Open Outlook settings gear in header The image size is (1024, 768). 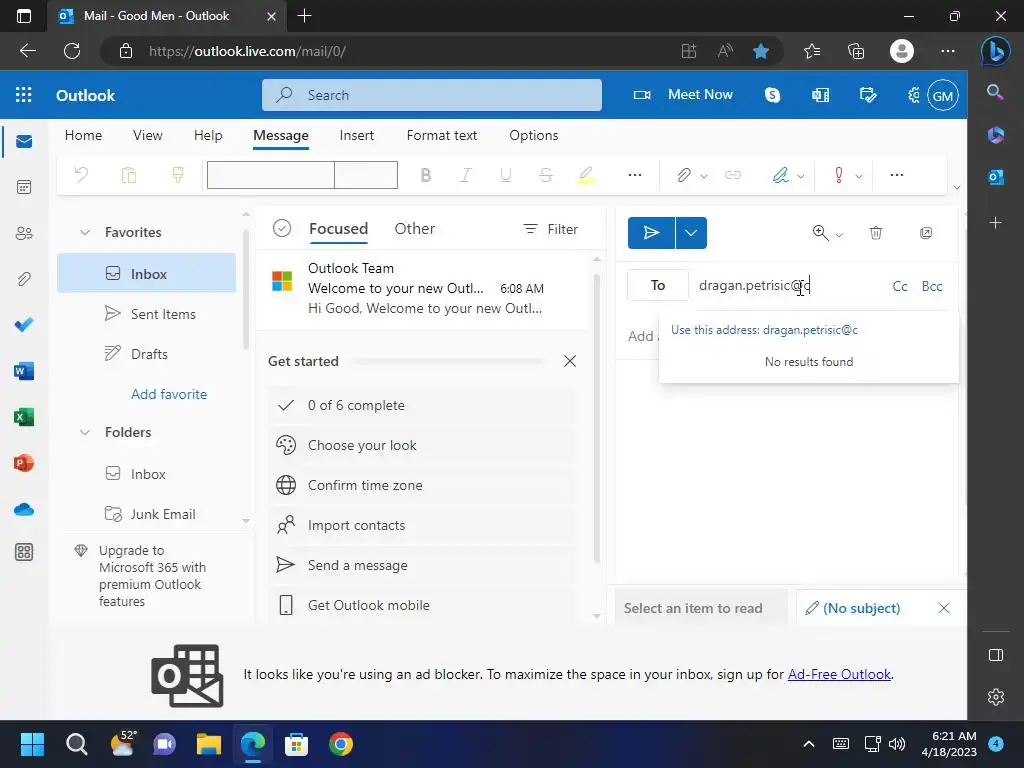[x=914, y=95]
